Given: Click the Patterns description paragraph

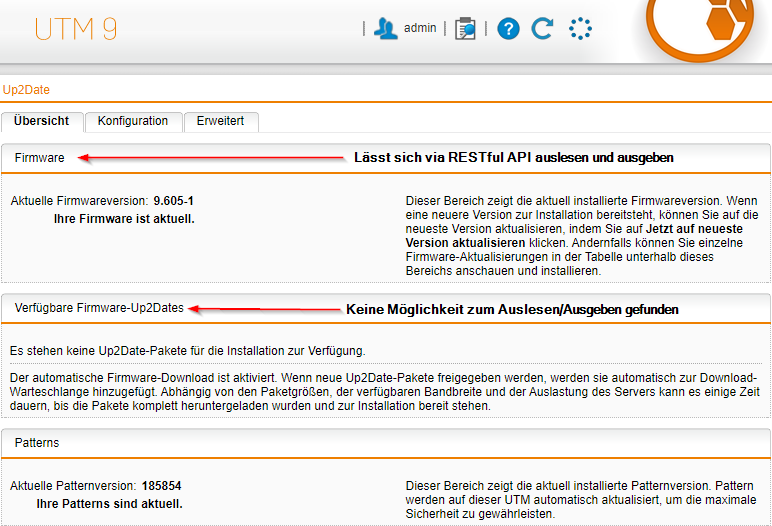Looking at the screenshot, I should [580, 500].
